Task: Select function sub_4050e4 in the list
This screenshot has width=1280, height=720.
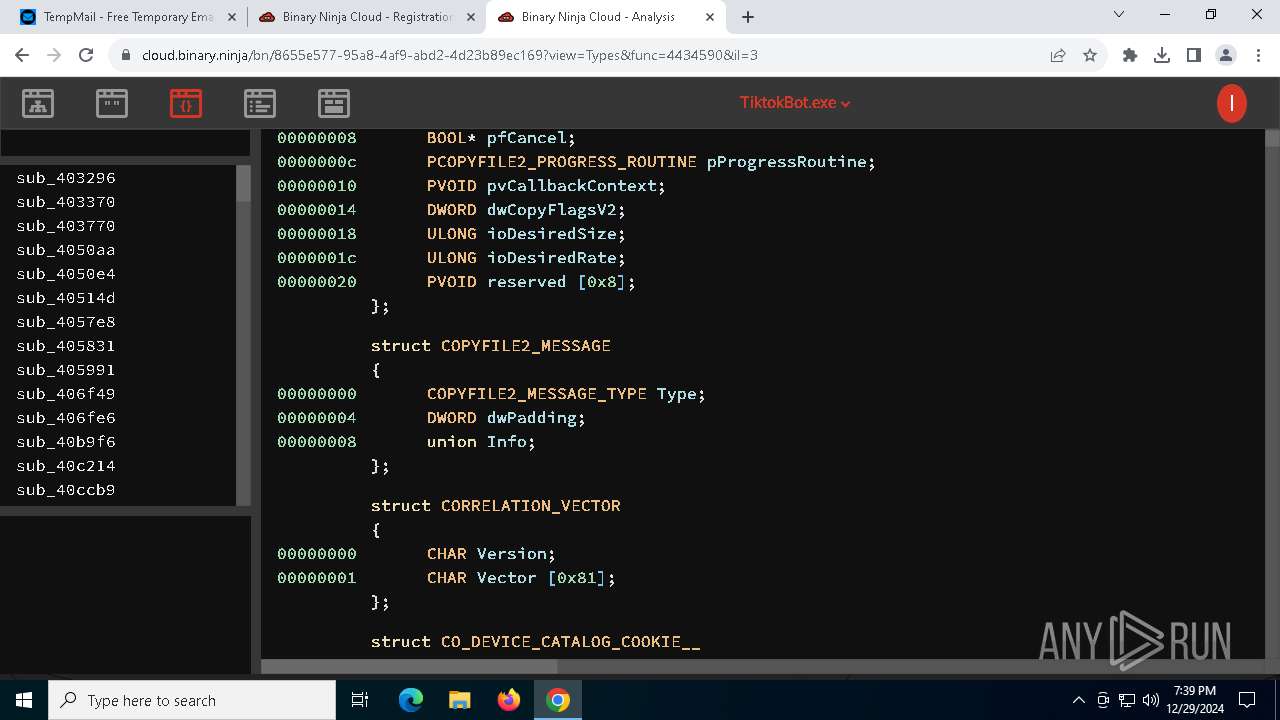Action: pyautogui.click(x=66, y=274)
